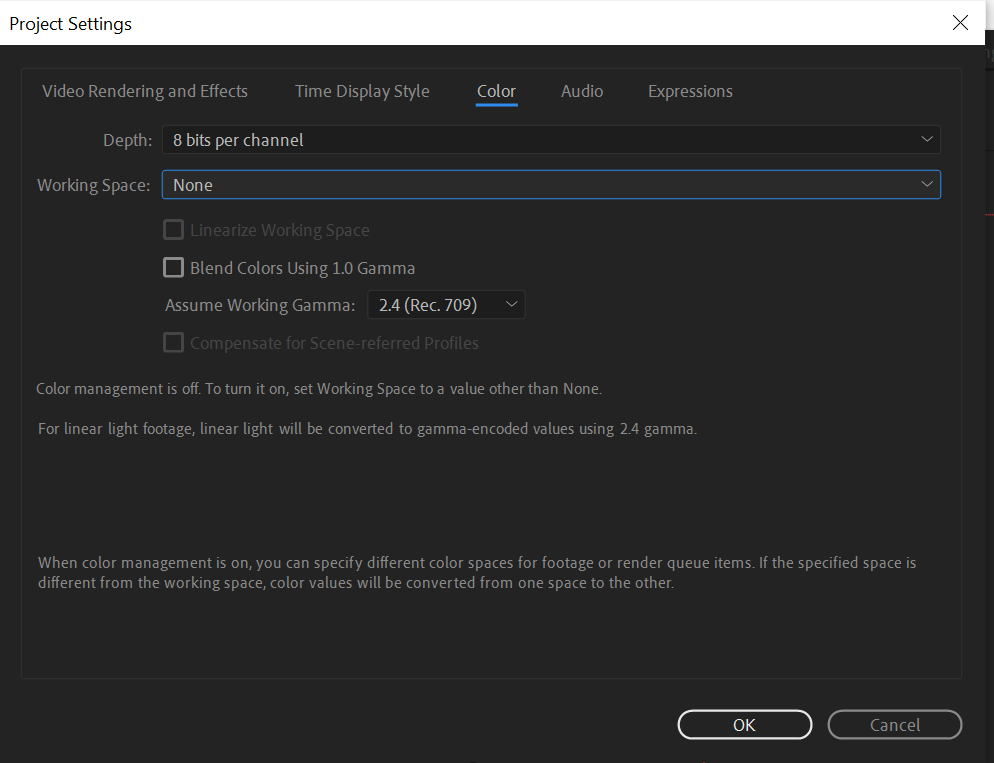Open the Depth dropdown
Viewport: 994px width, 763px height.
tap(550, 139)
